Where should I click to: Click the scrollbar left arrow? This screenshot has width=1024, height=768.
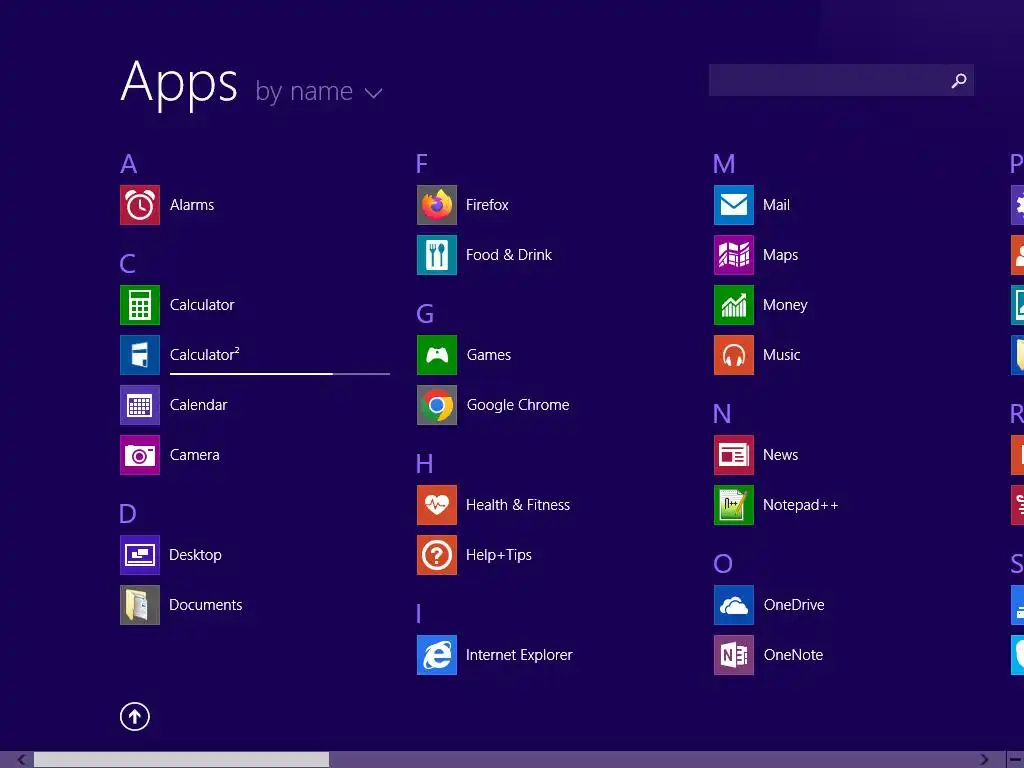tap(21, 760)
